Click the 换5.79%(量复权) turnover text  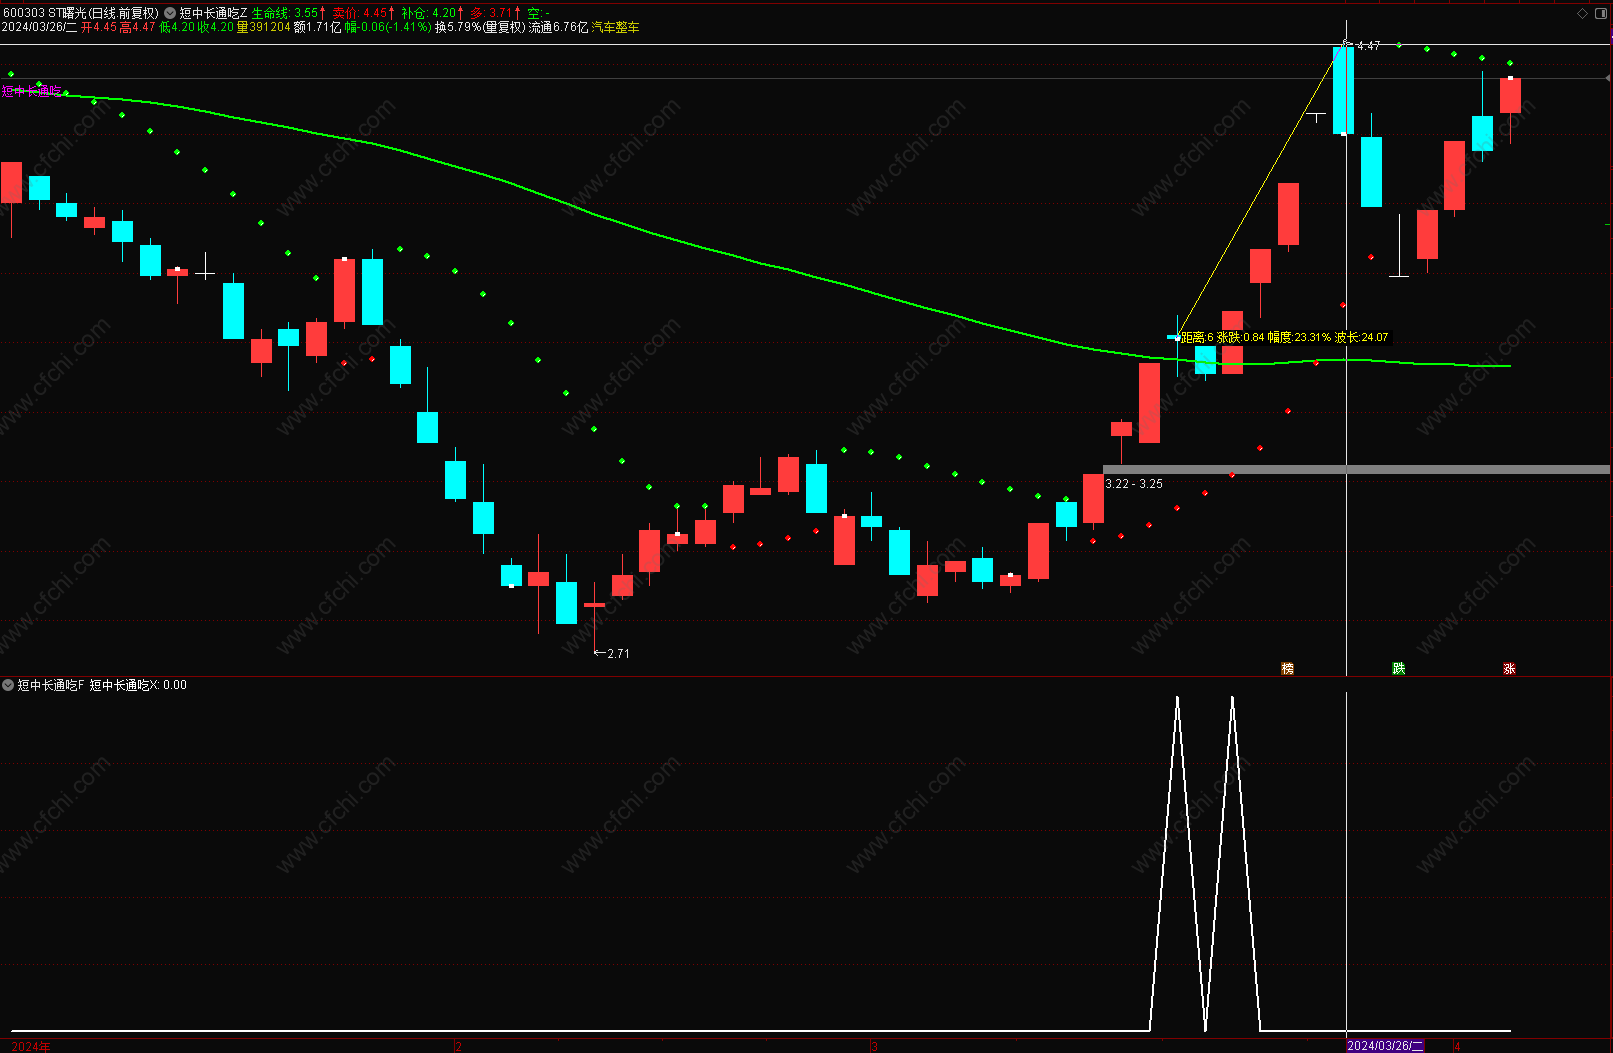coord(480,27)
